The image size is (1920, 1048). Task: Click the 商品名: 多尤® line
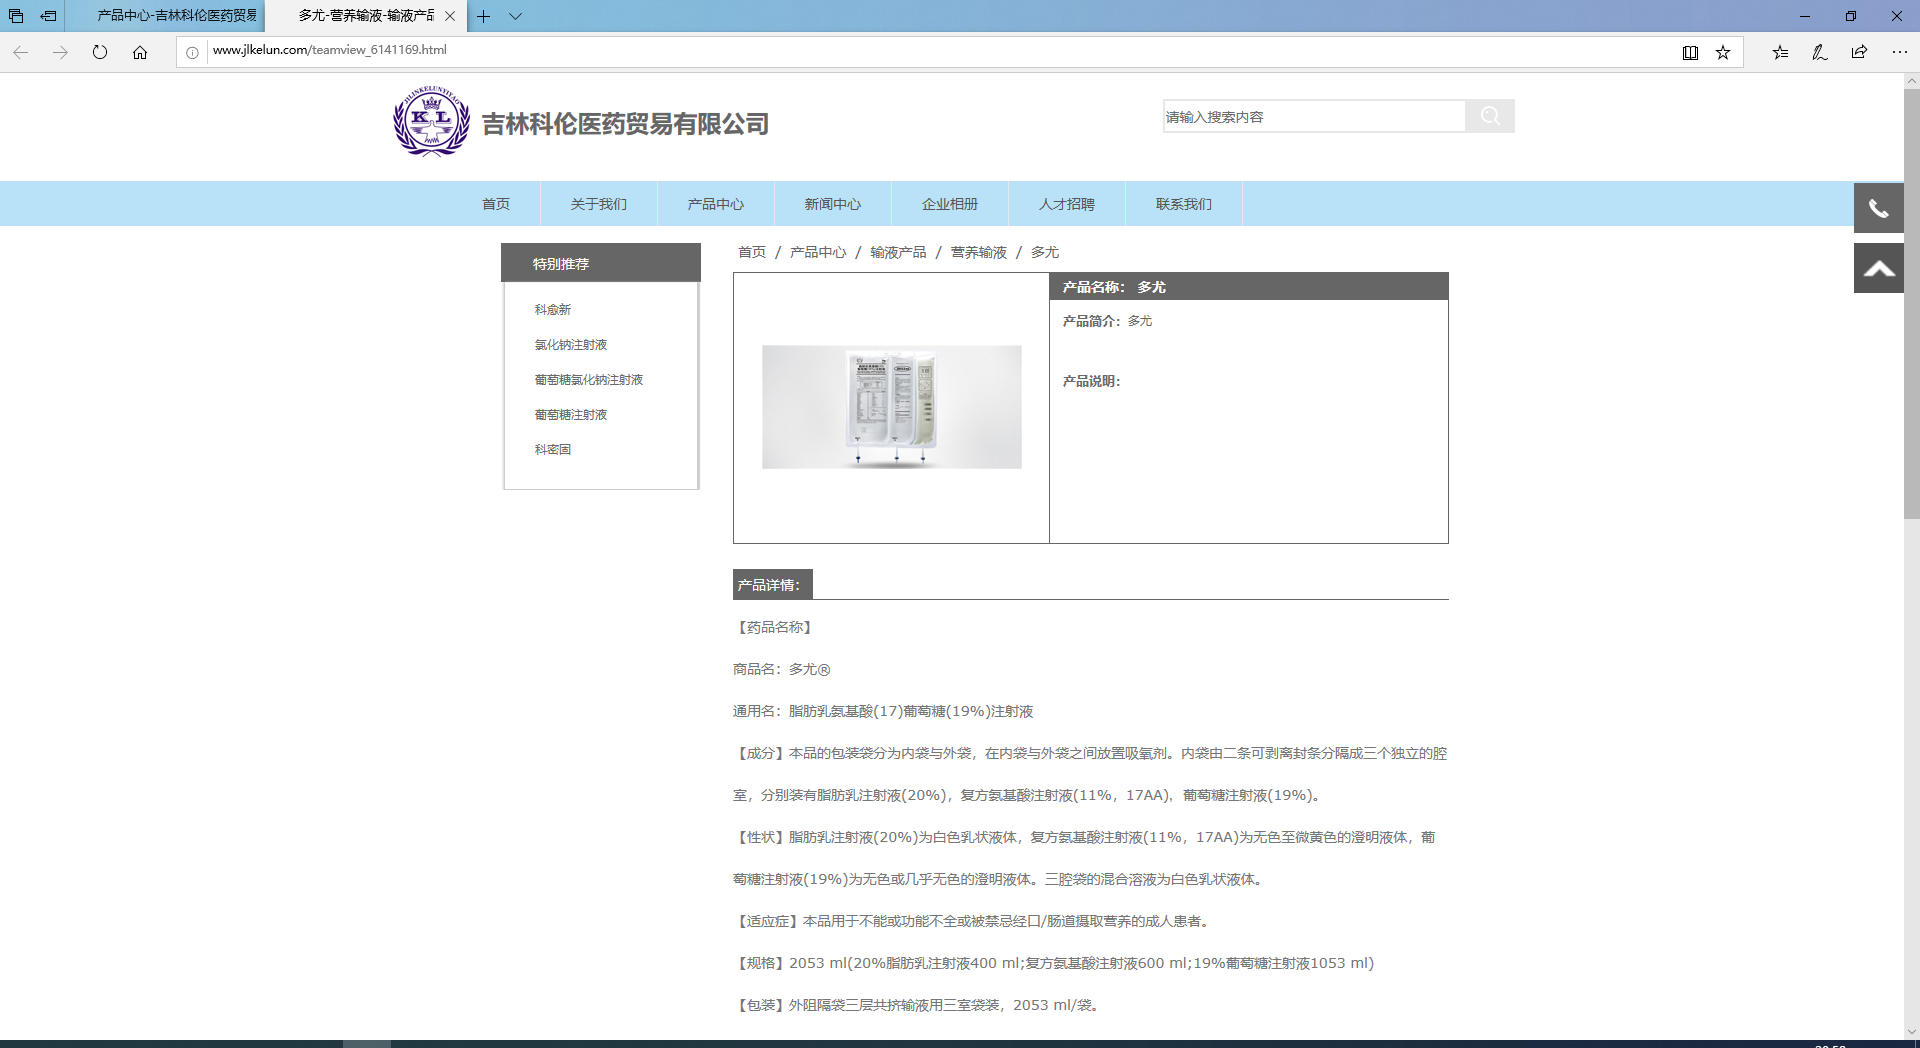tap(782, 669)
